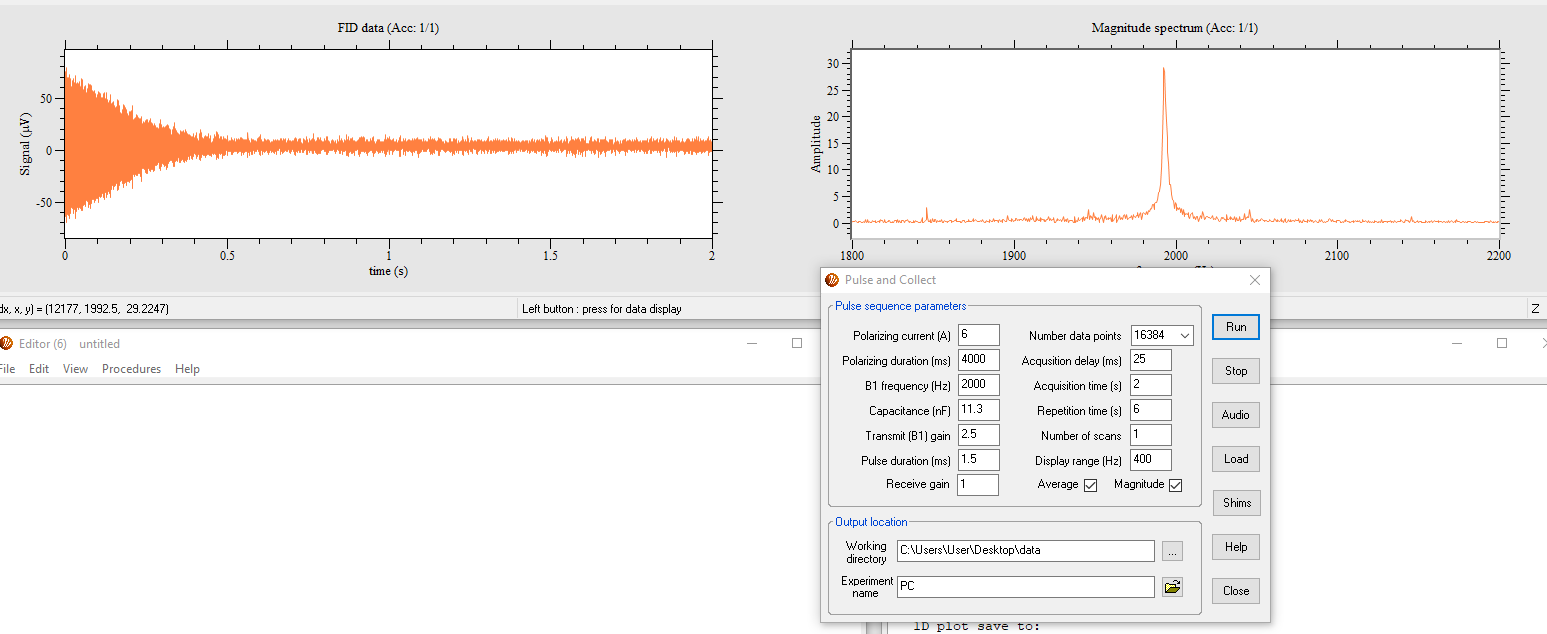The width and height of the screenshot is (1547, 634).
Task: Click Load to load a dataset
Action: [x=1235, y=458]
